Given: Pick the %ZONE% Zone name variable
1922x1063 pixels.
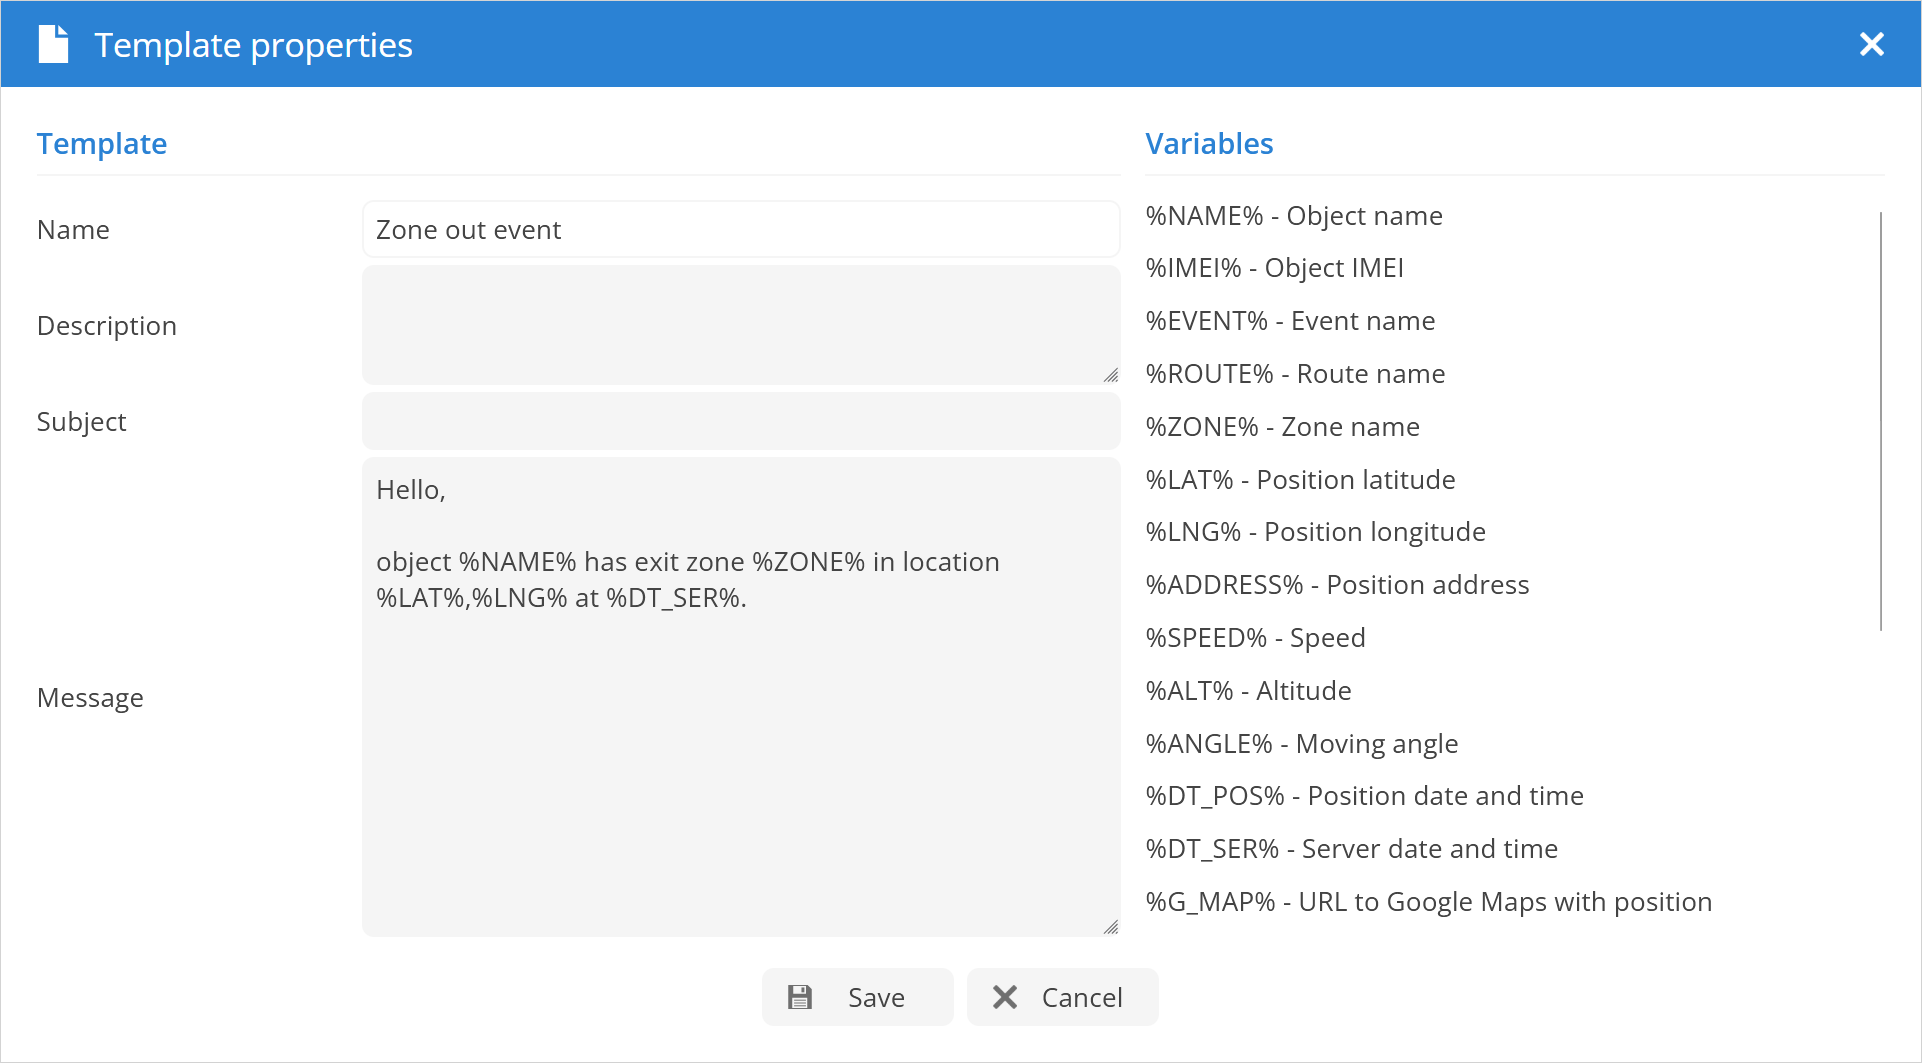Looking at the screenshot, I should coord(1282,427).
